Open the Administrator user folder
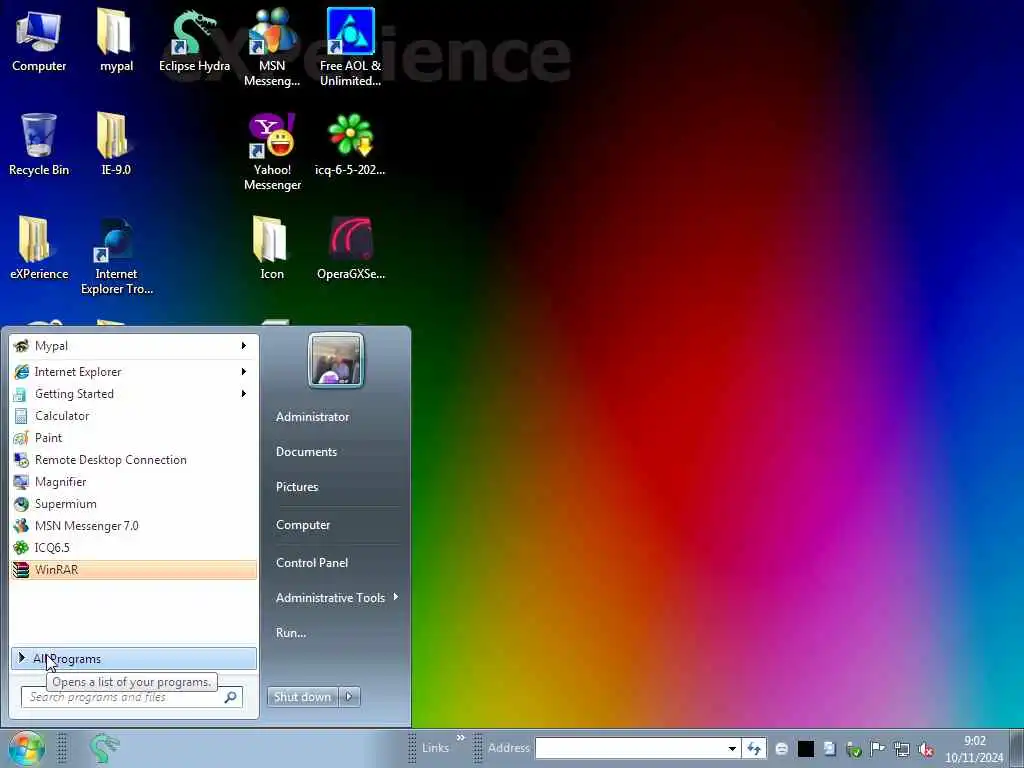Viewport: 1024px width, 768px height. point(312,417)
